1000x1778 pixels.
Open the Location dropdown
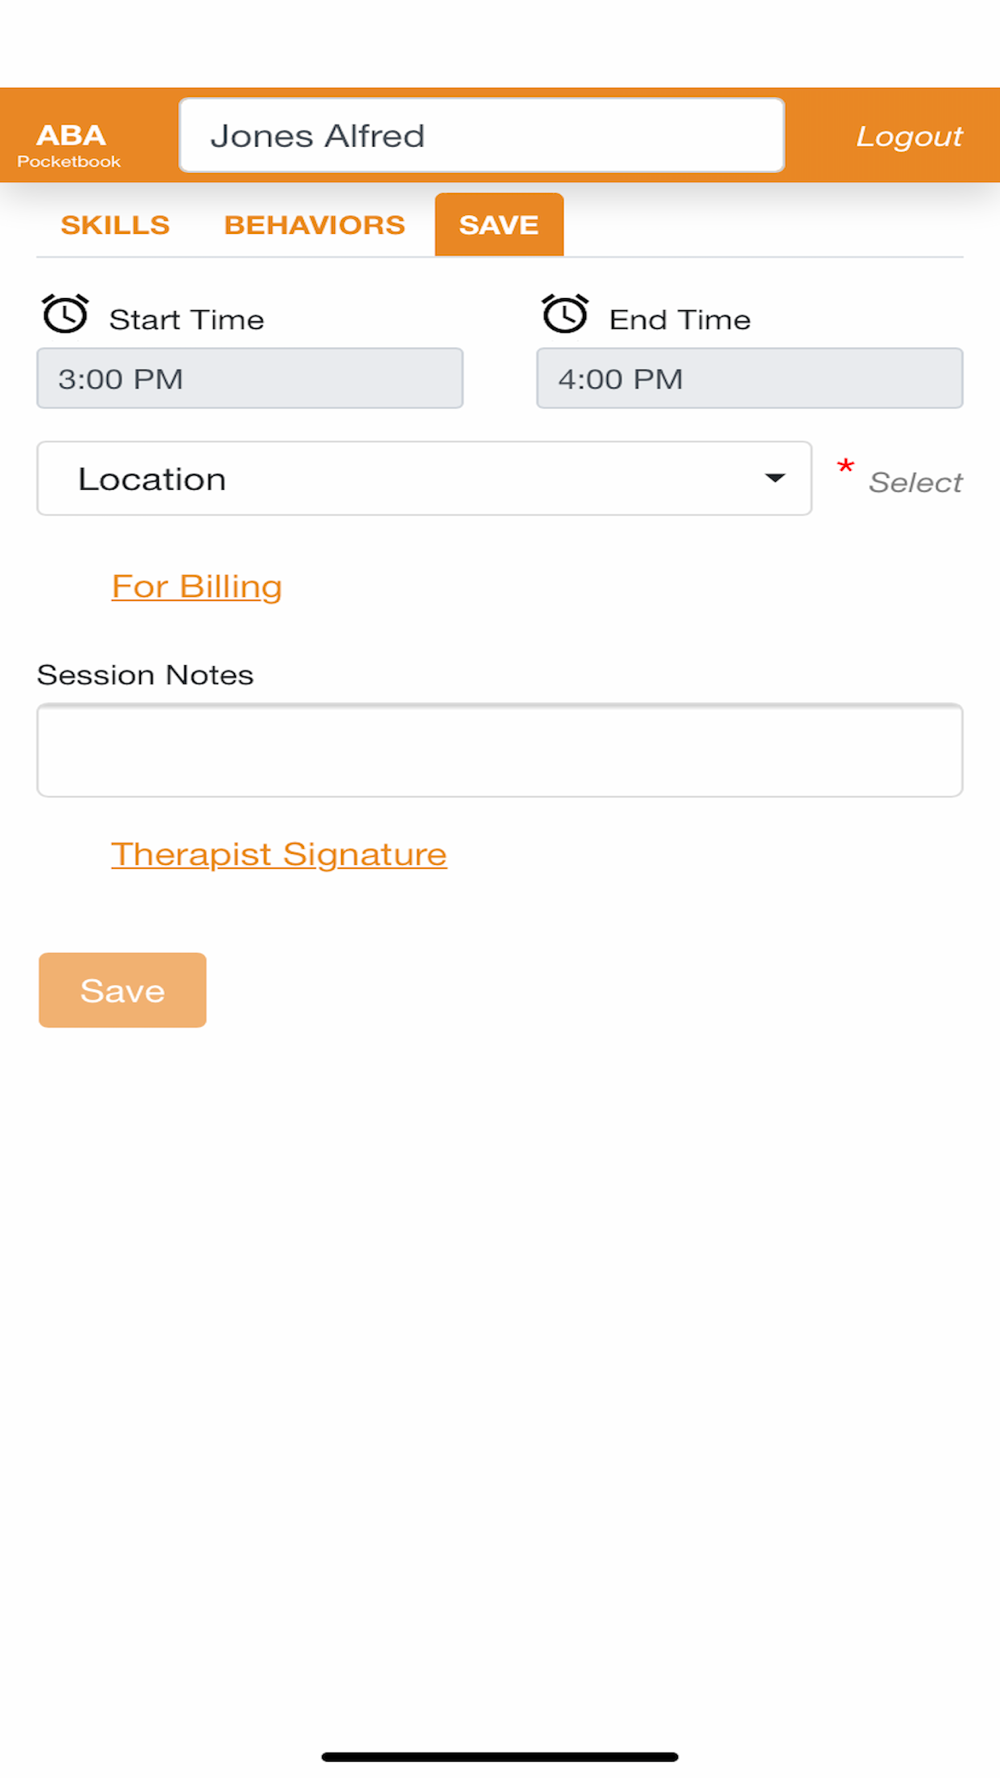(424, 479)
